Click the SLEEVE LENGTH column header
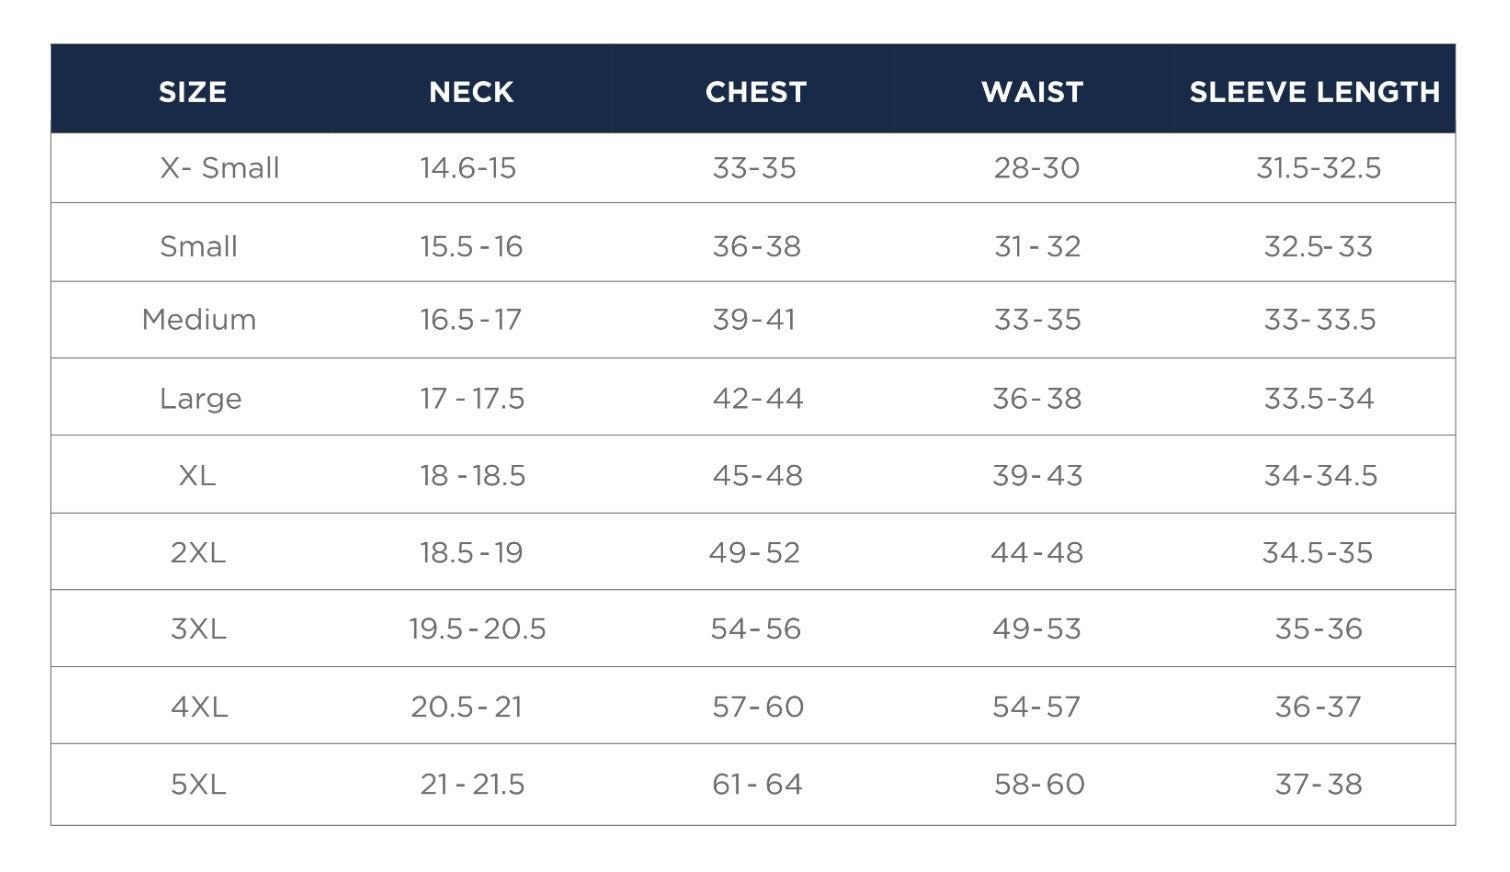 tap(1314, 92)
